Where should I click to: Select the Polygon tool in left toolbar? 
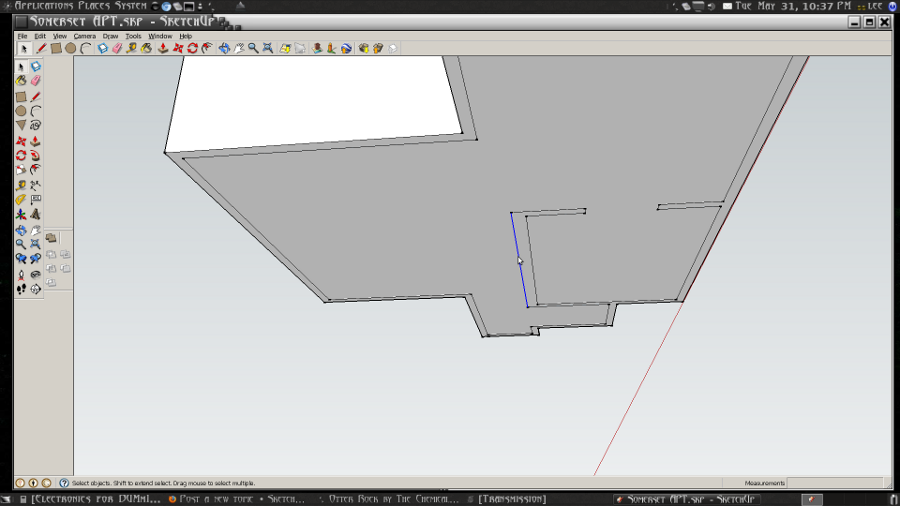21,126
